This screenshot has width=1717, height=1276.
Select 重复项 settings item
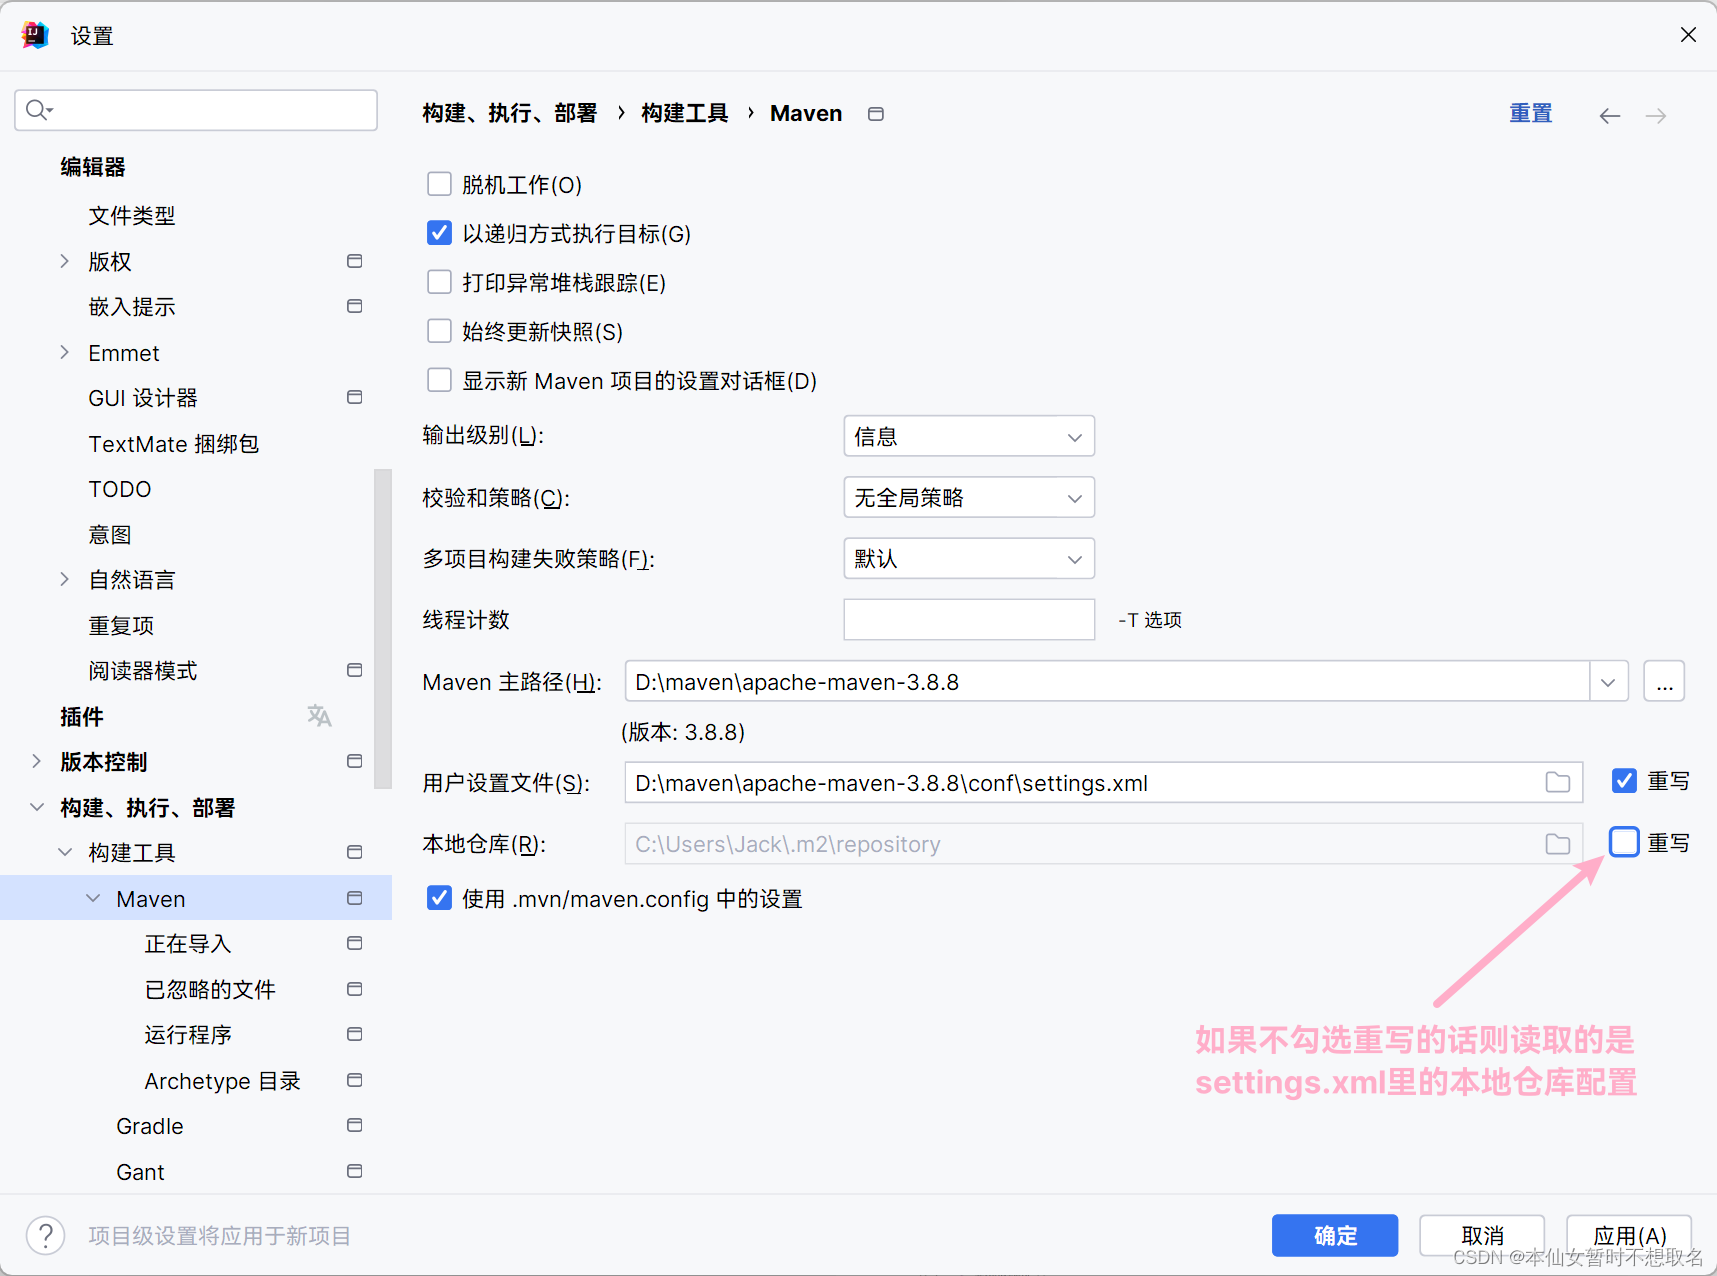121,625
